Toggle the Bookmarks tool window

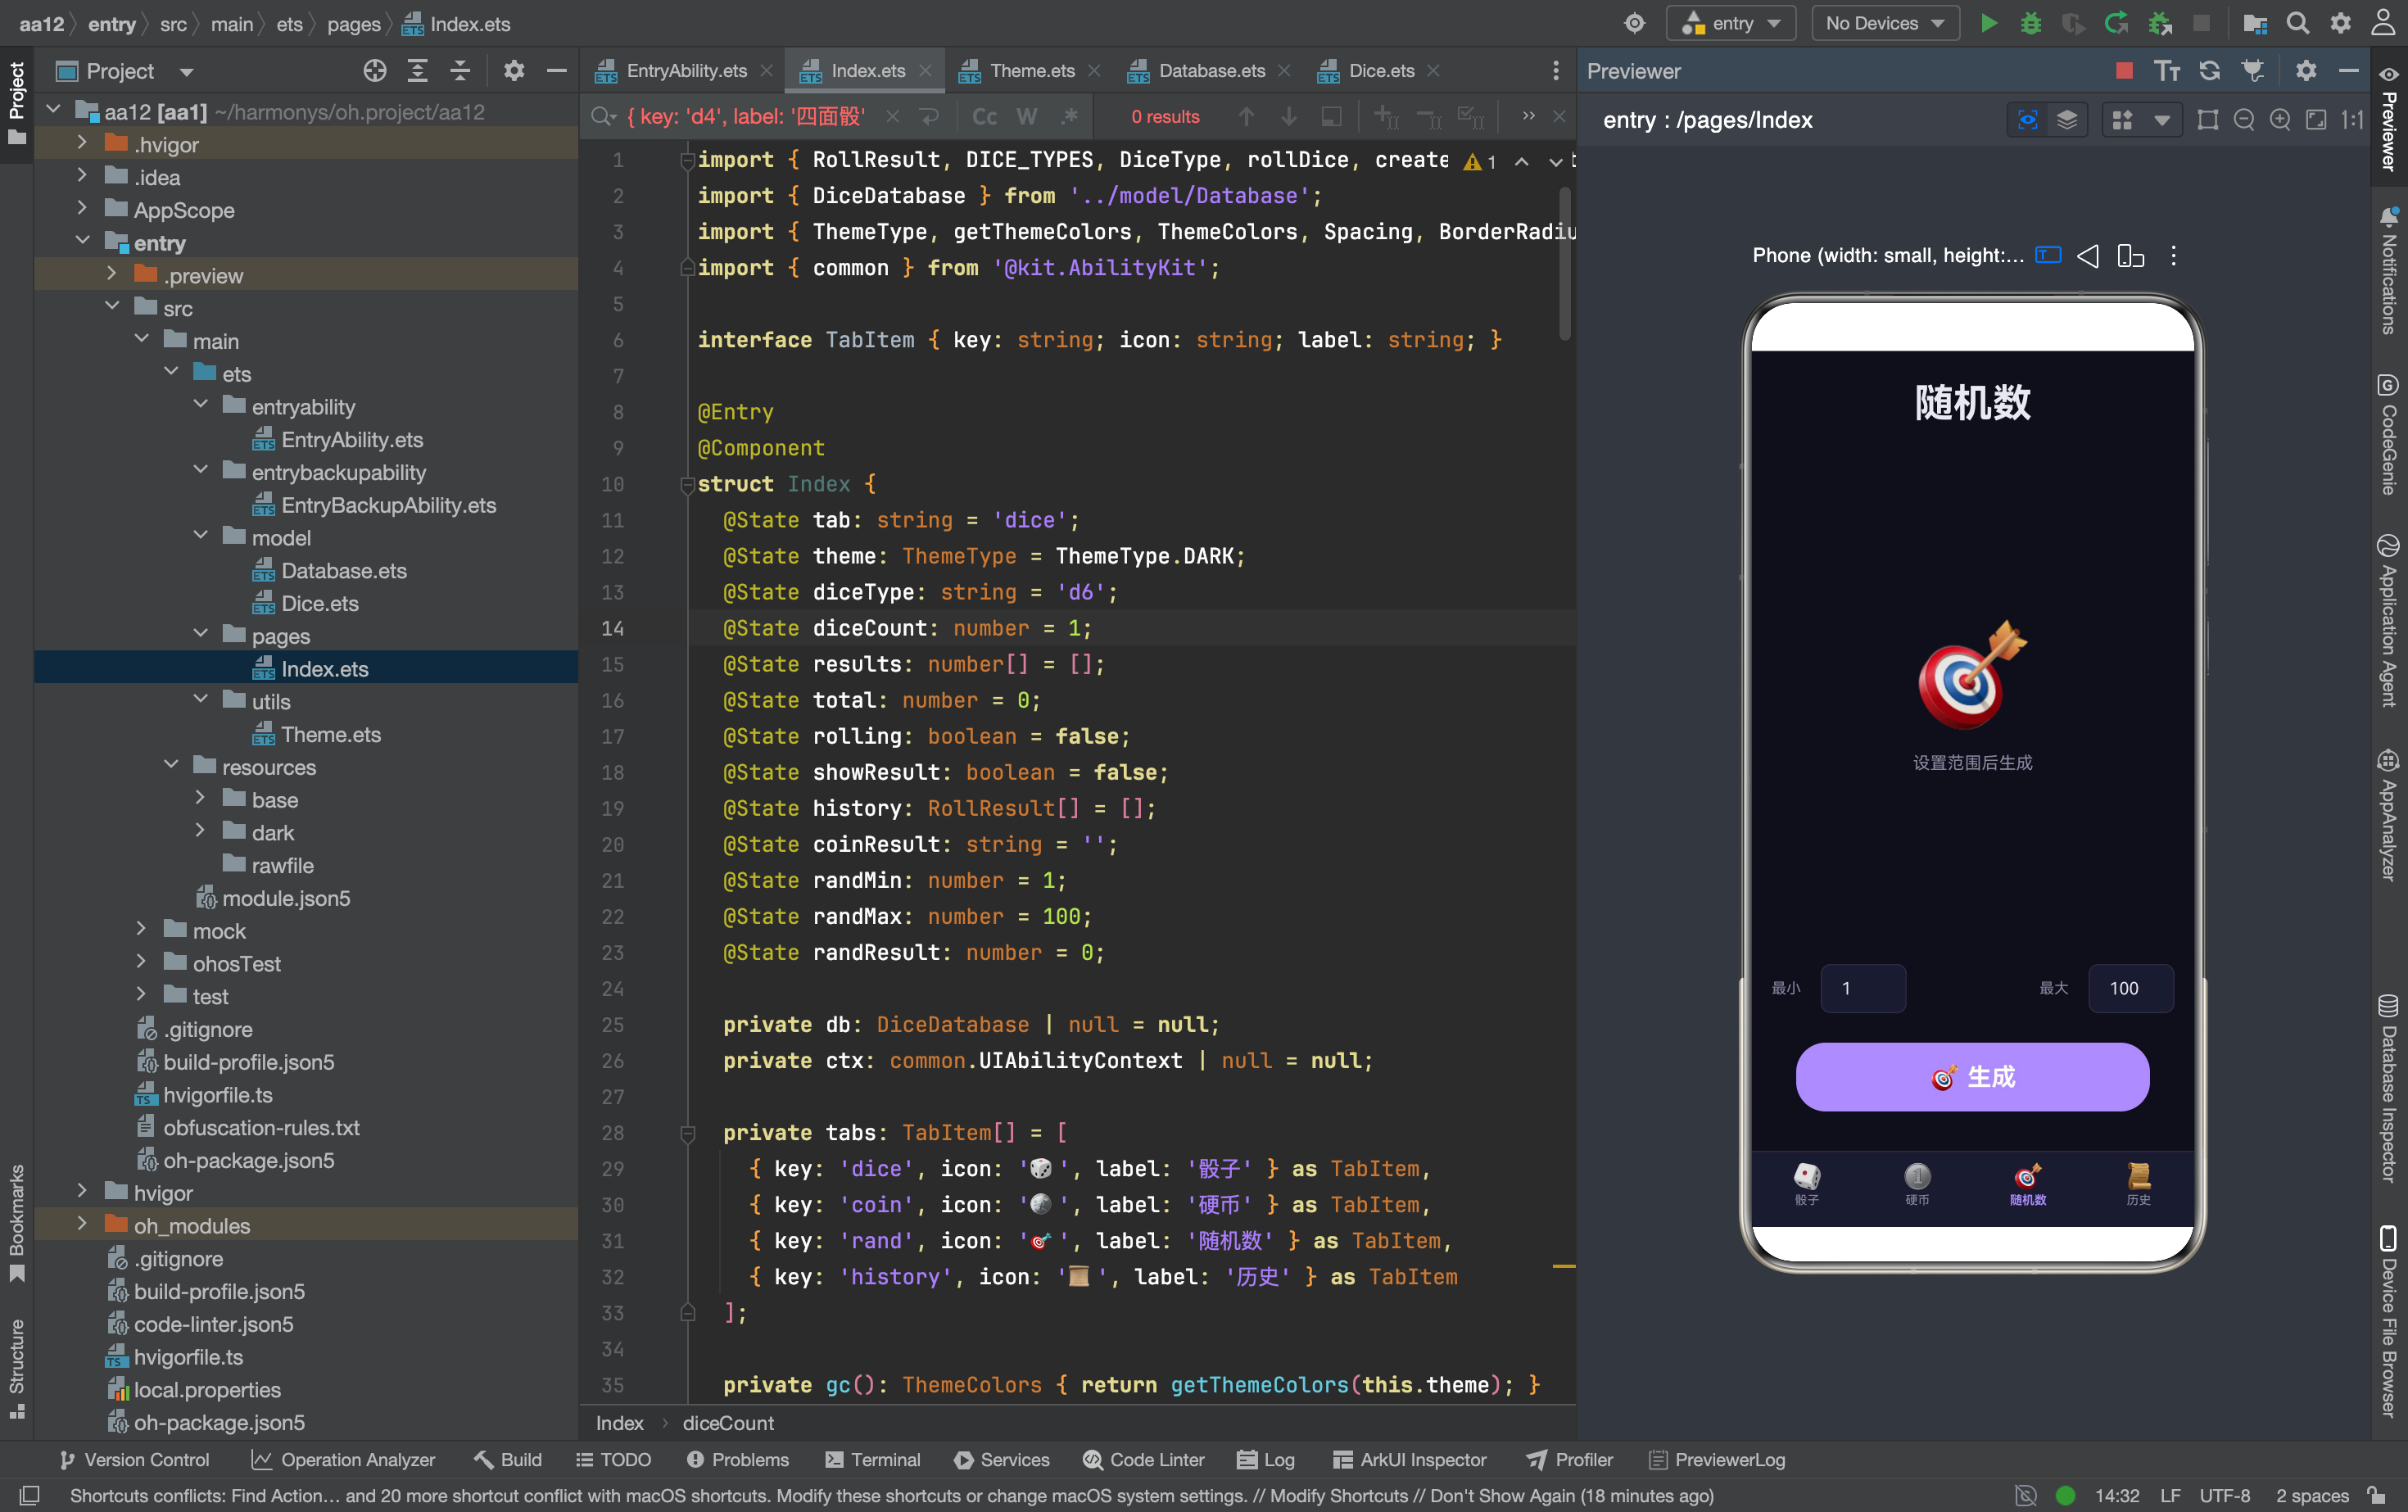click(x=17, y=1222)
